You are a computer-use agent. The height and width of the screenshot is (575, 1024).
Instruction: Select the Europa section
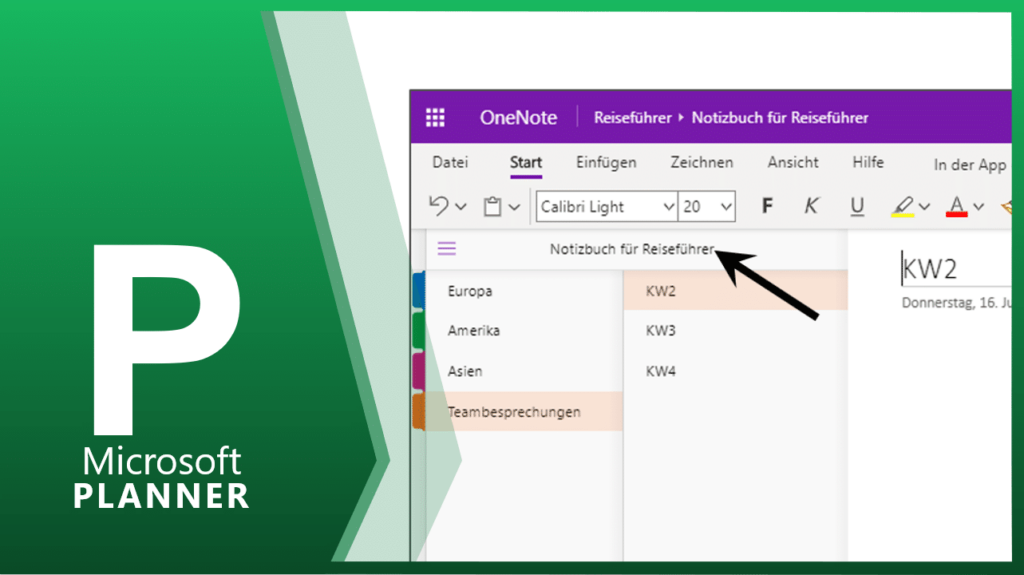[x=470, y=291]
